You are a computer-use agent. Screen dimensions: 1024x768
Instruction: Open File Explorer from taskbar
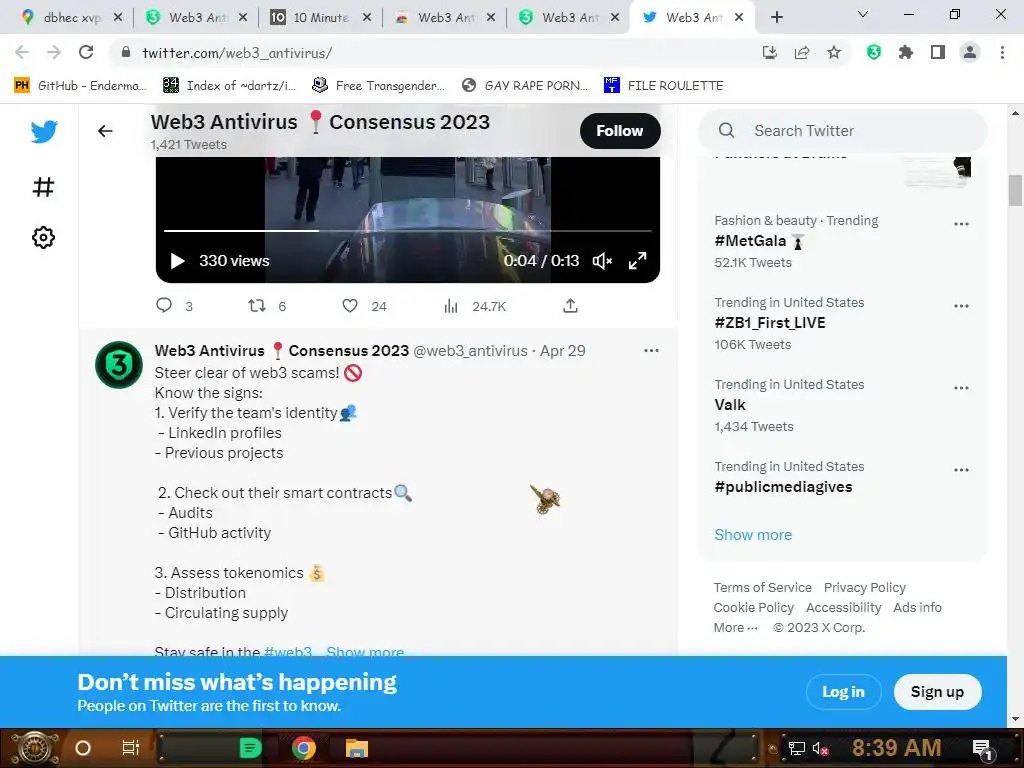(357, 748)
